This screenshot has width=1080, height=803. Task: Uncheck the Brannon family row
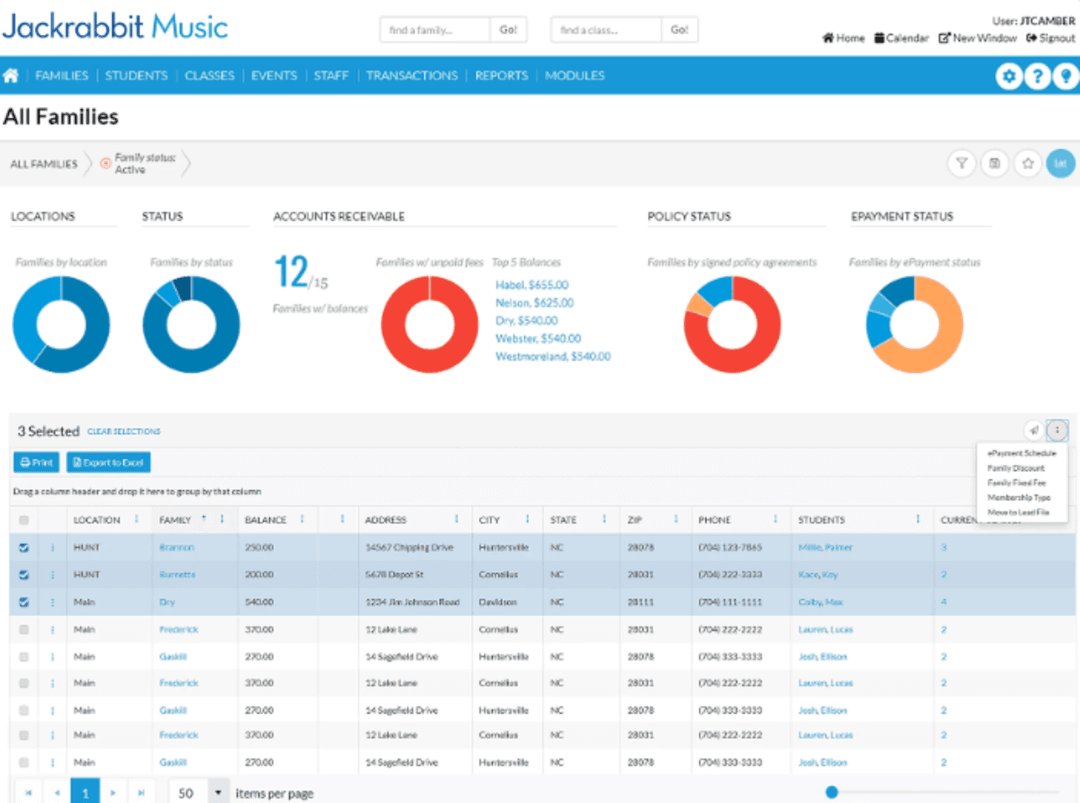pyautogui.click(x=23, y=547)
